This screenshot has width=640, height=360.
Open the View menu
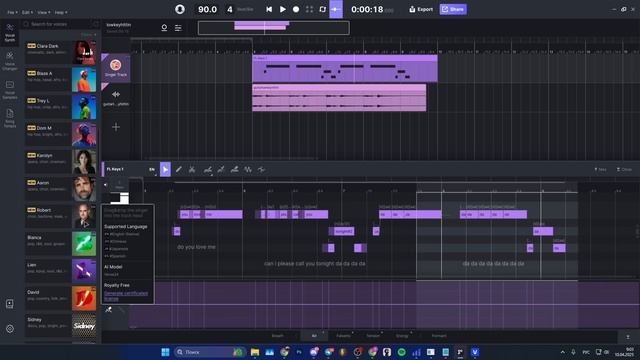click(x=44, y=12)
